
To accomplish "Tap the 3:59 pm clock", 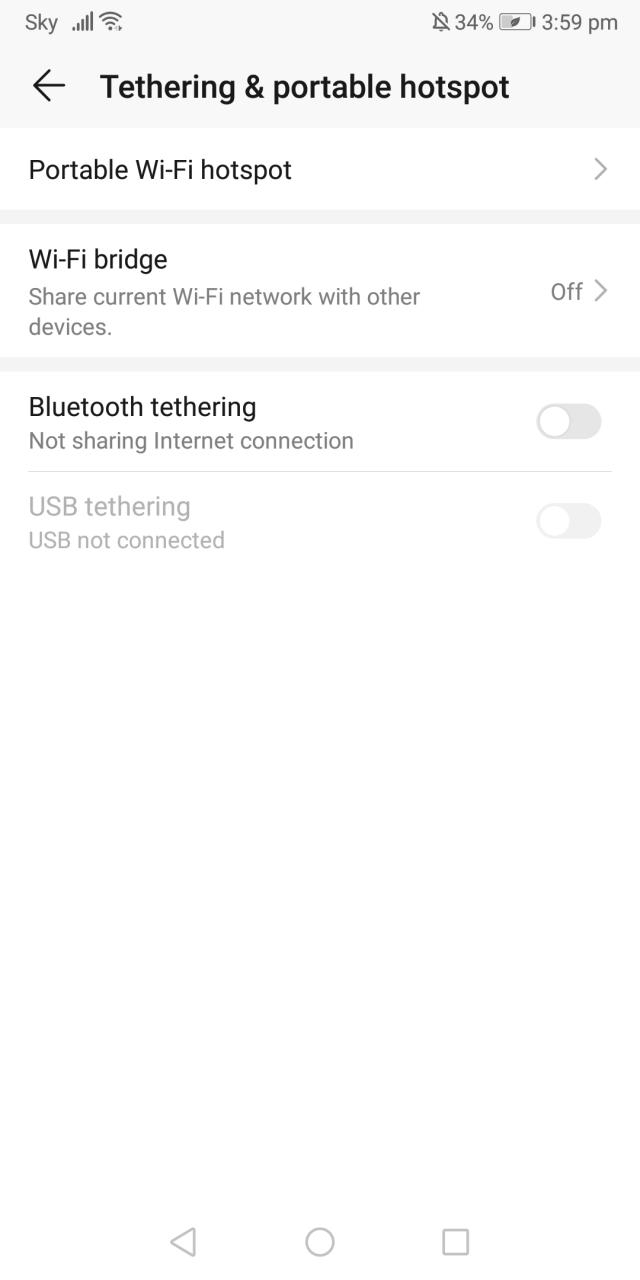I will pyautogui.click(x=579, y=22).
